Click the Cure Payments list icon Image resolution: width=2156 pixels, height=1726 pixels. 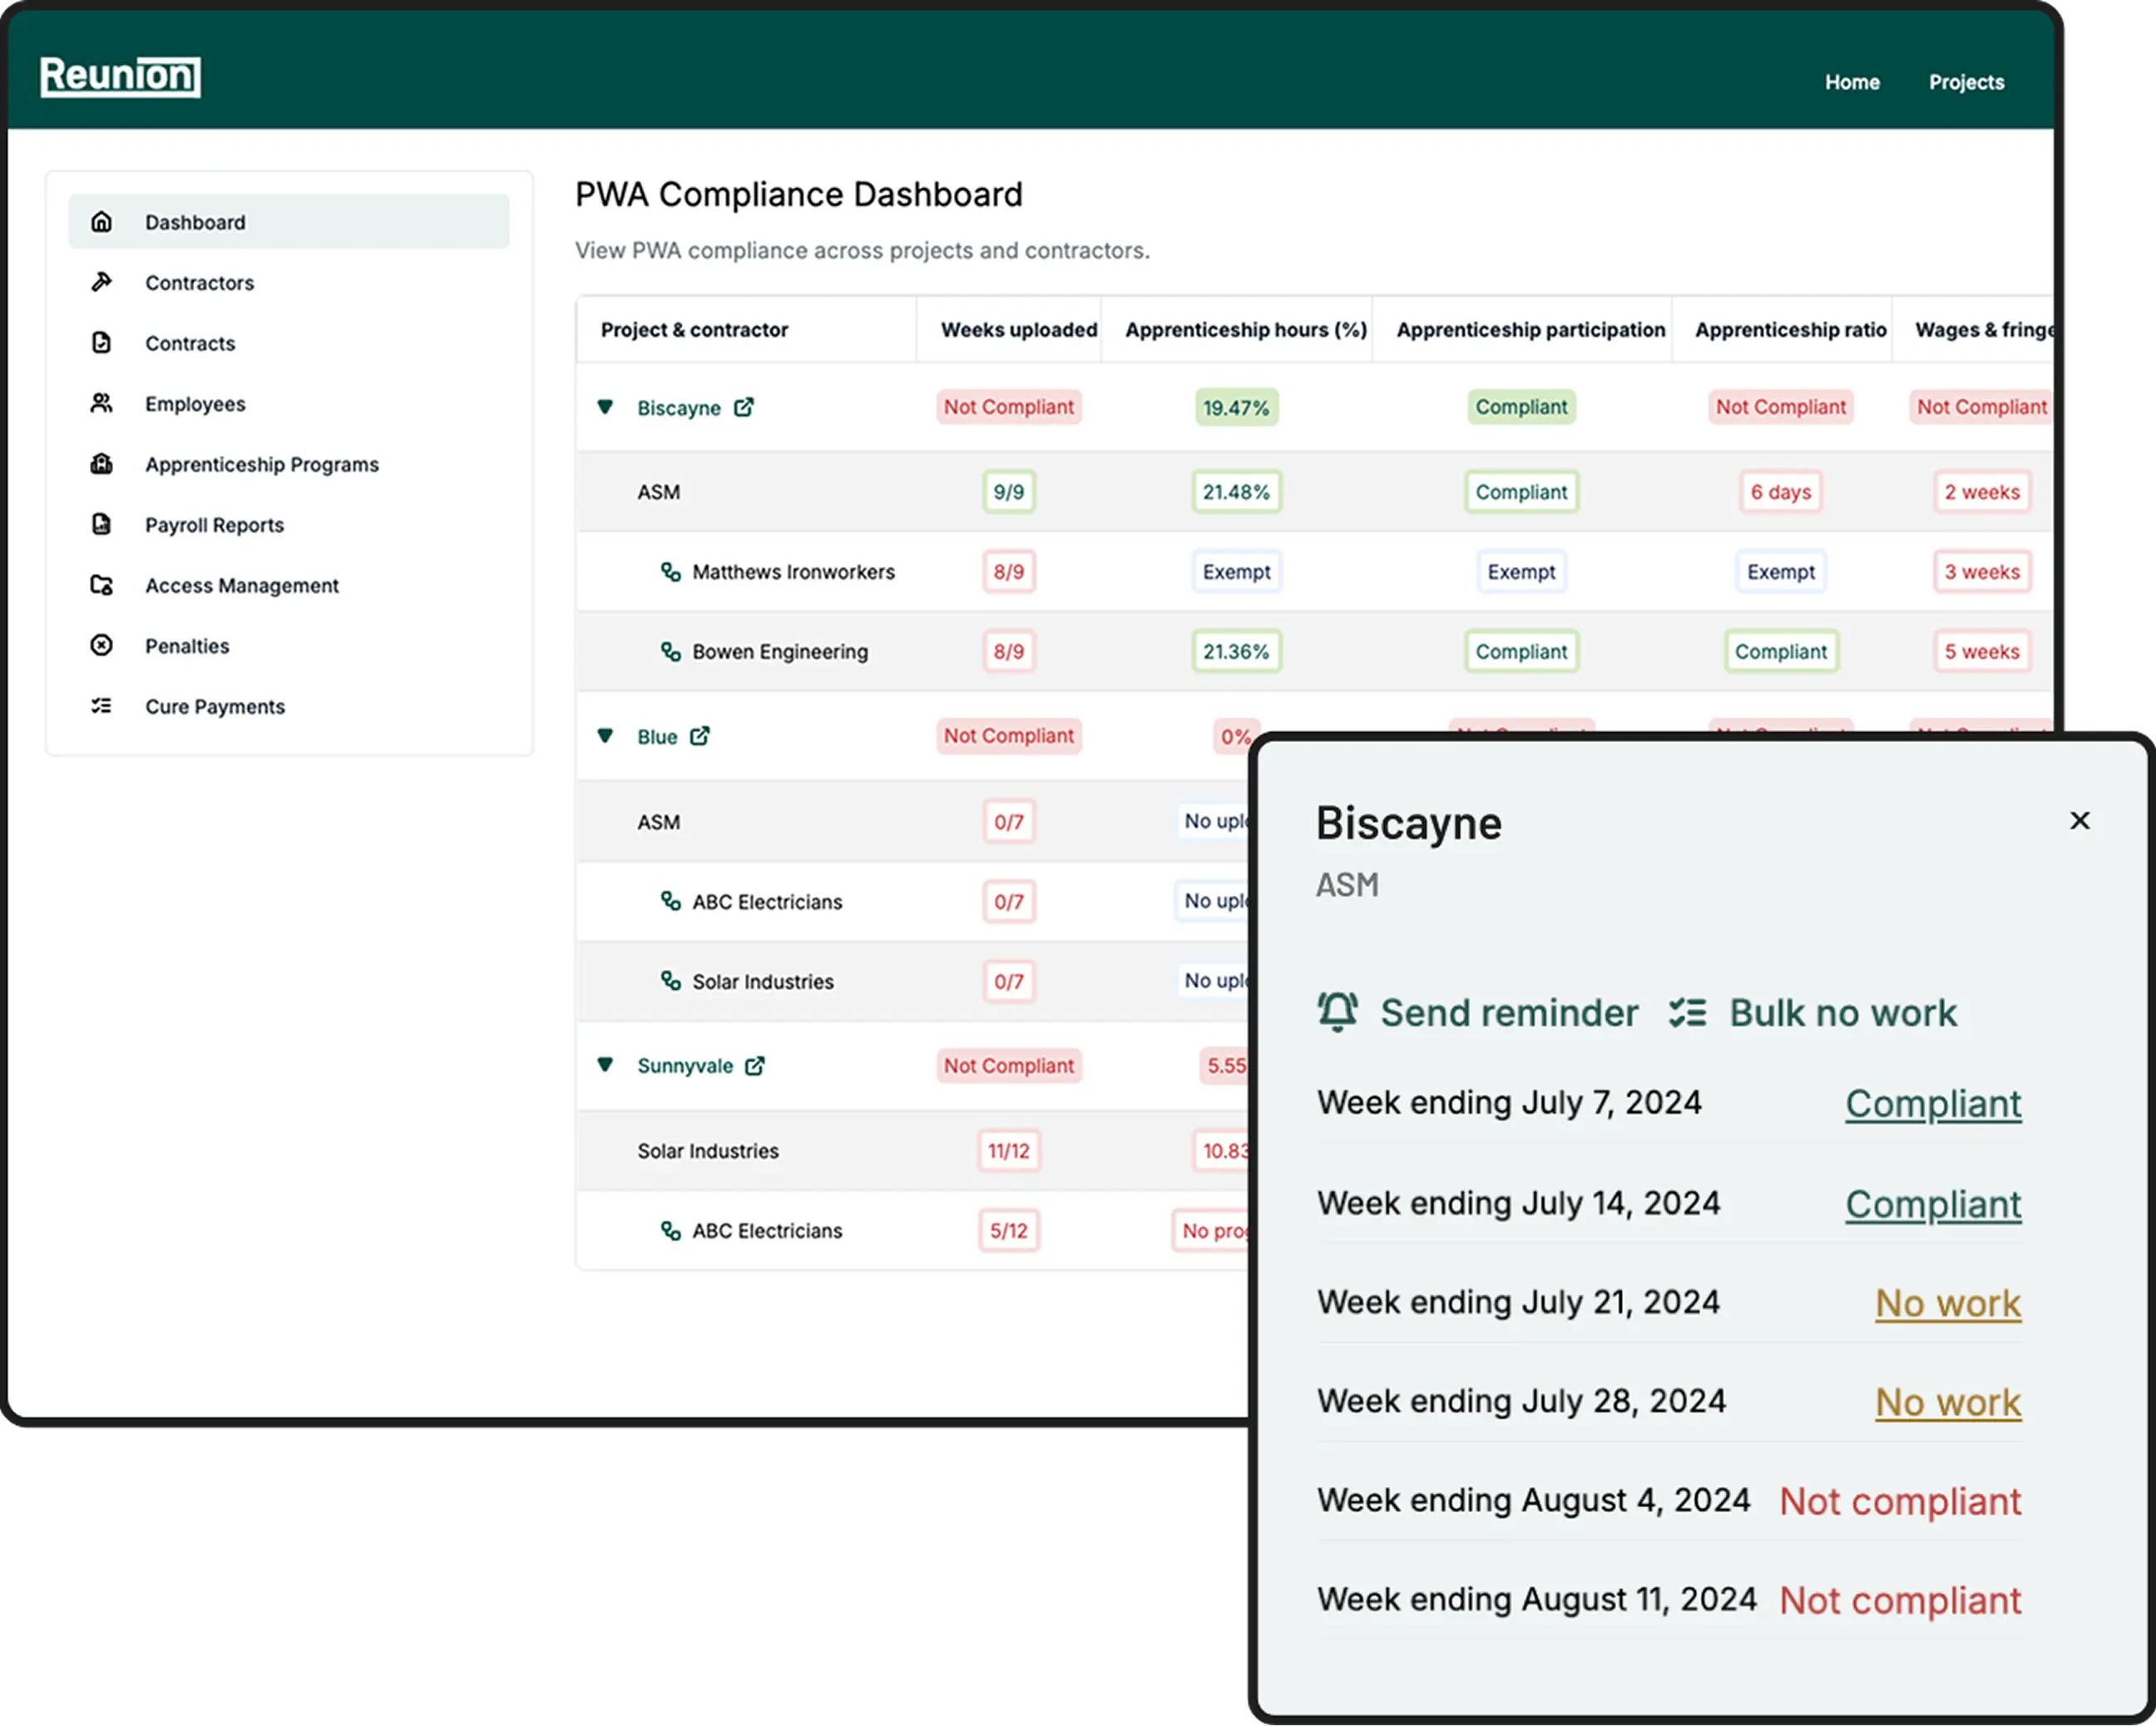click(101, 706)
